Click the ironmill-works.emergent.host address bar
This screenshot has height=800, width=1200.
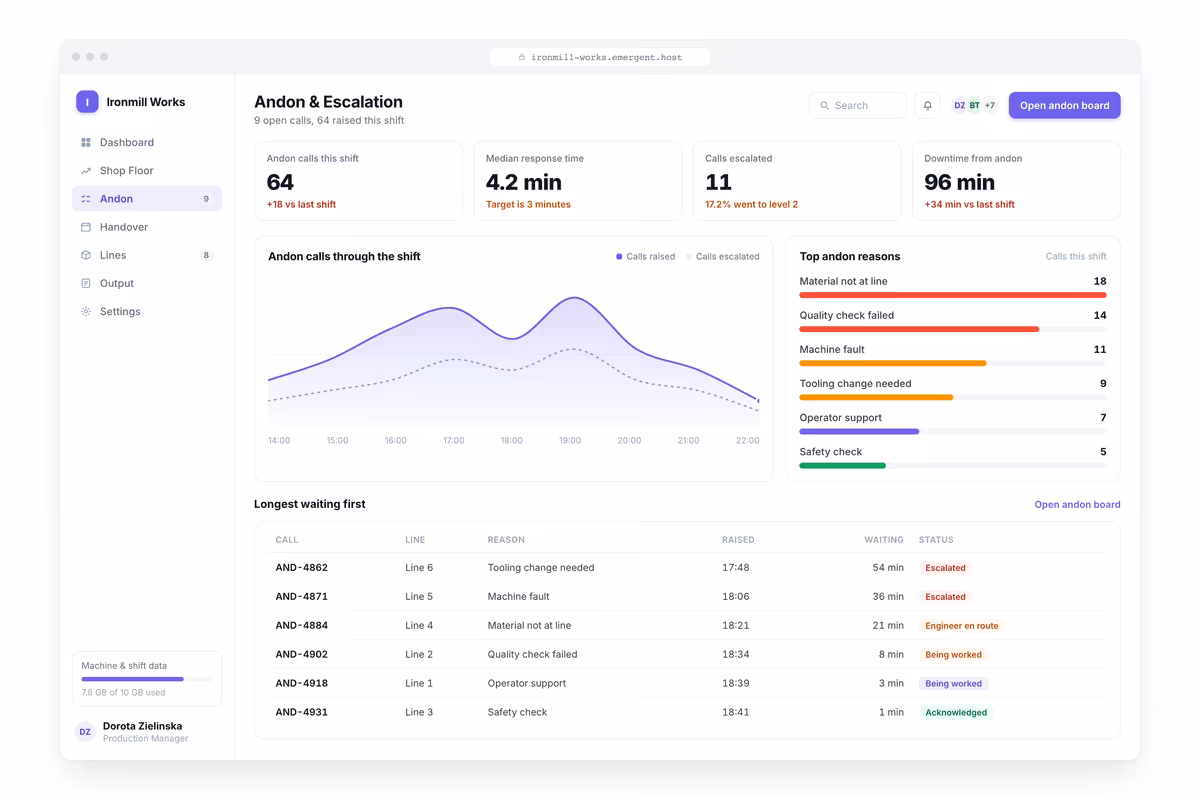click(600, 57)
